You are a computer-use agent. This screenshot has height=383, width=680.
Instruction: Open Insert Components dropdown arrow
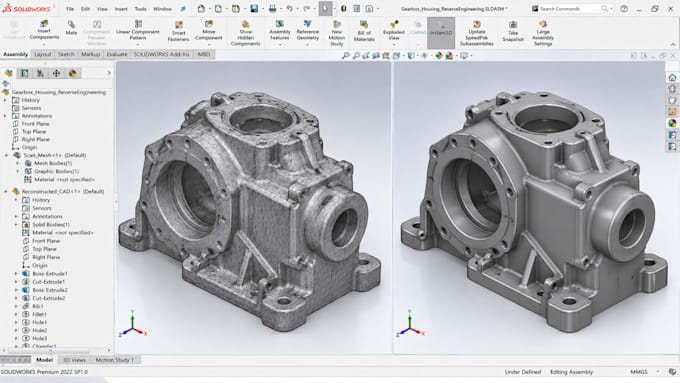[x=44, y=44]
